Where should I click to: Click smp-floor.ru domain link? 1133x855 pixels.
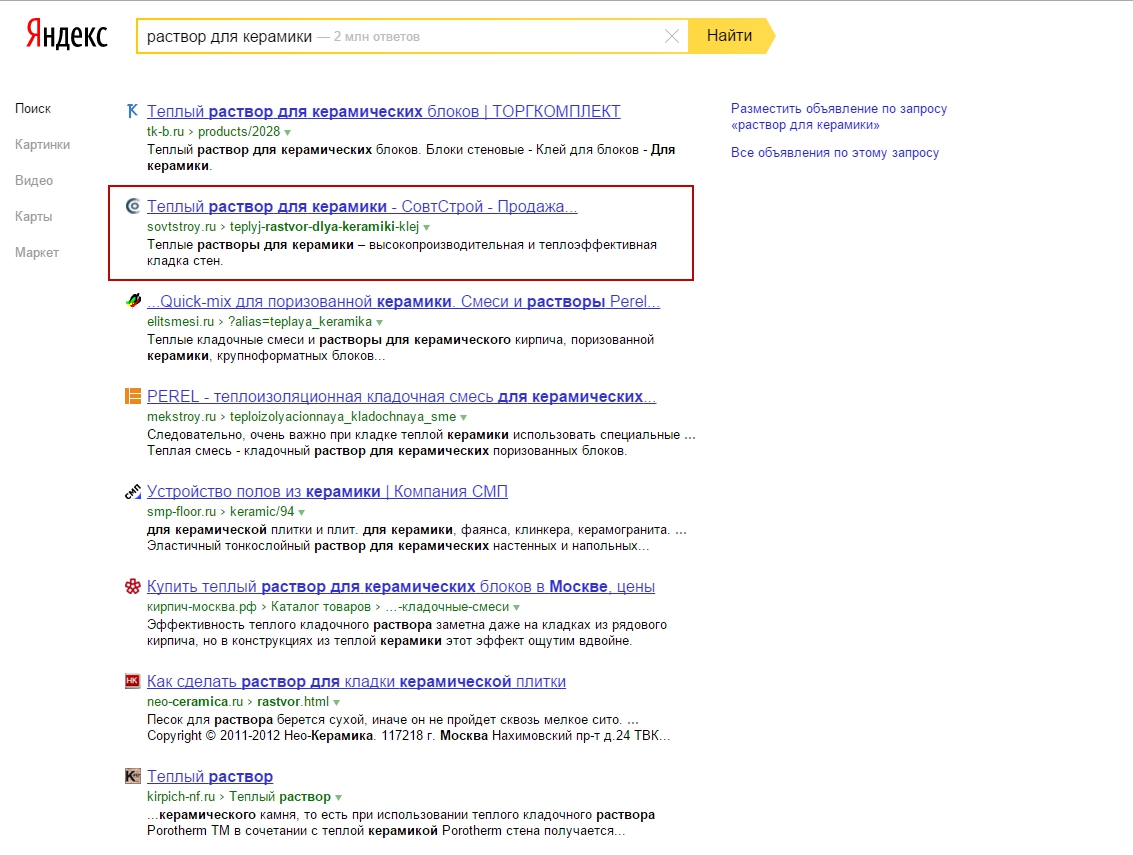[181, 512]
